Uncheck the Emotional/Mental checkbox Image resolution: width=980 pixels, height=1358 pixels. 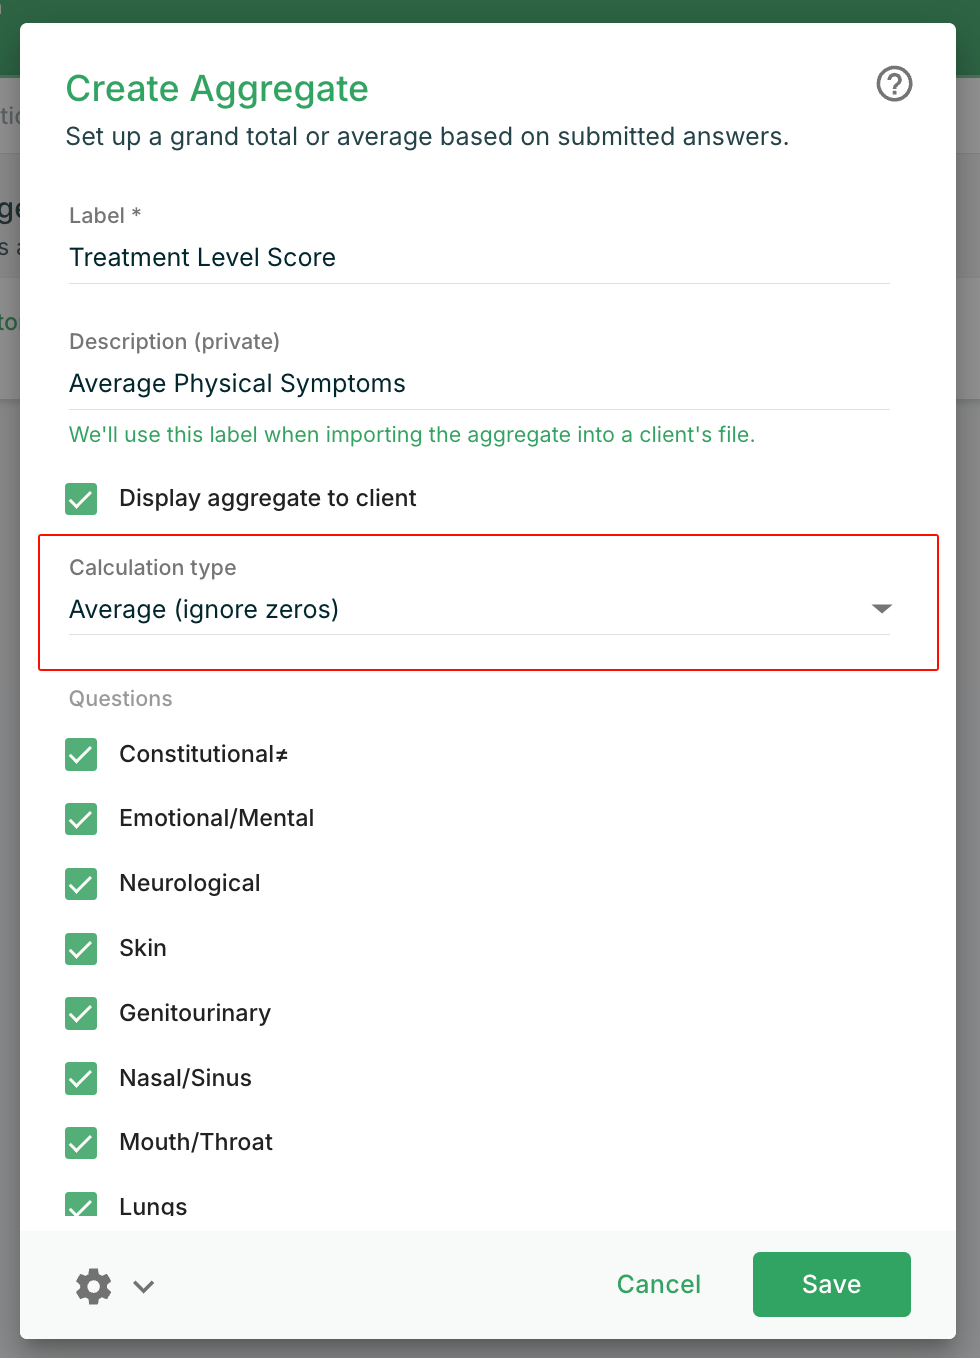[81, 819]
